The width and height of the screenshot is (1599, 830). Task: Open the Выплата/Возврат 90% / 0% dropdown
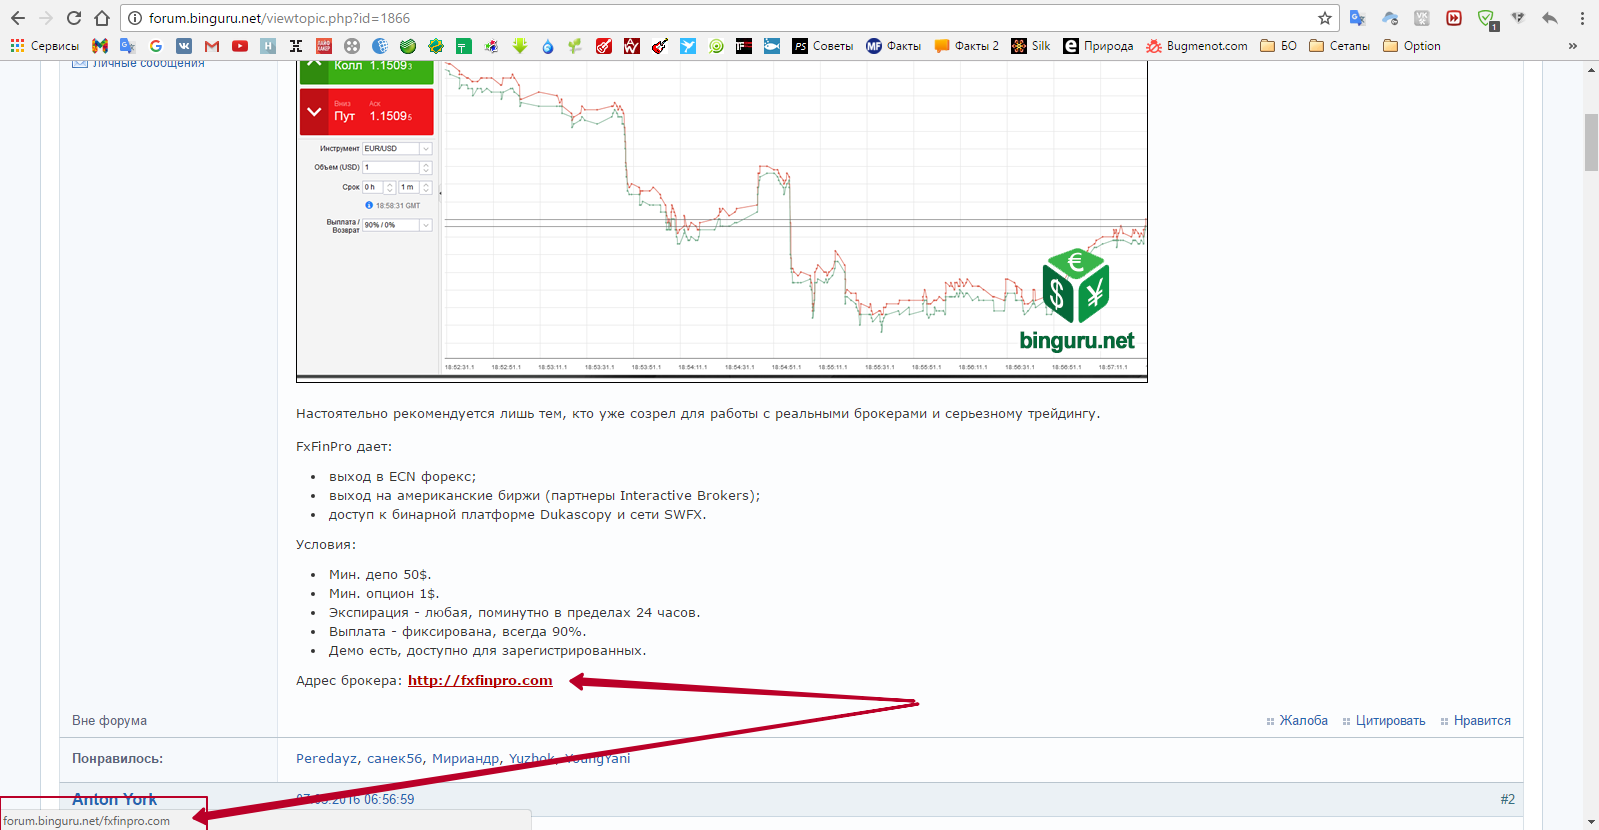(x=397, y=225)
